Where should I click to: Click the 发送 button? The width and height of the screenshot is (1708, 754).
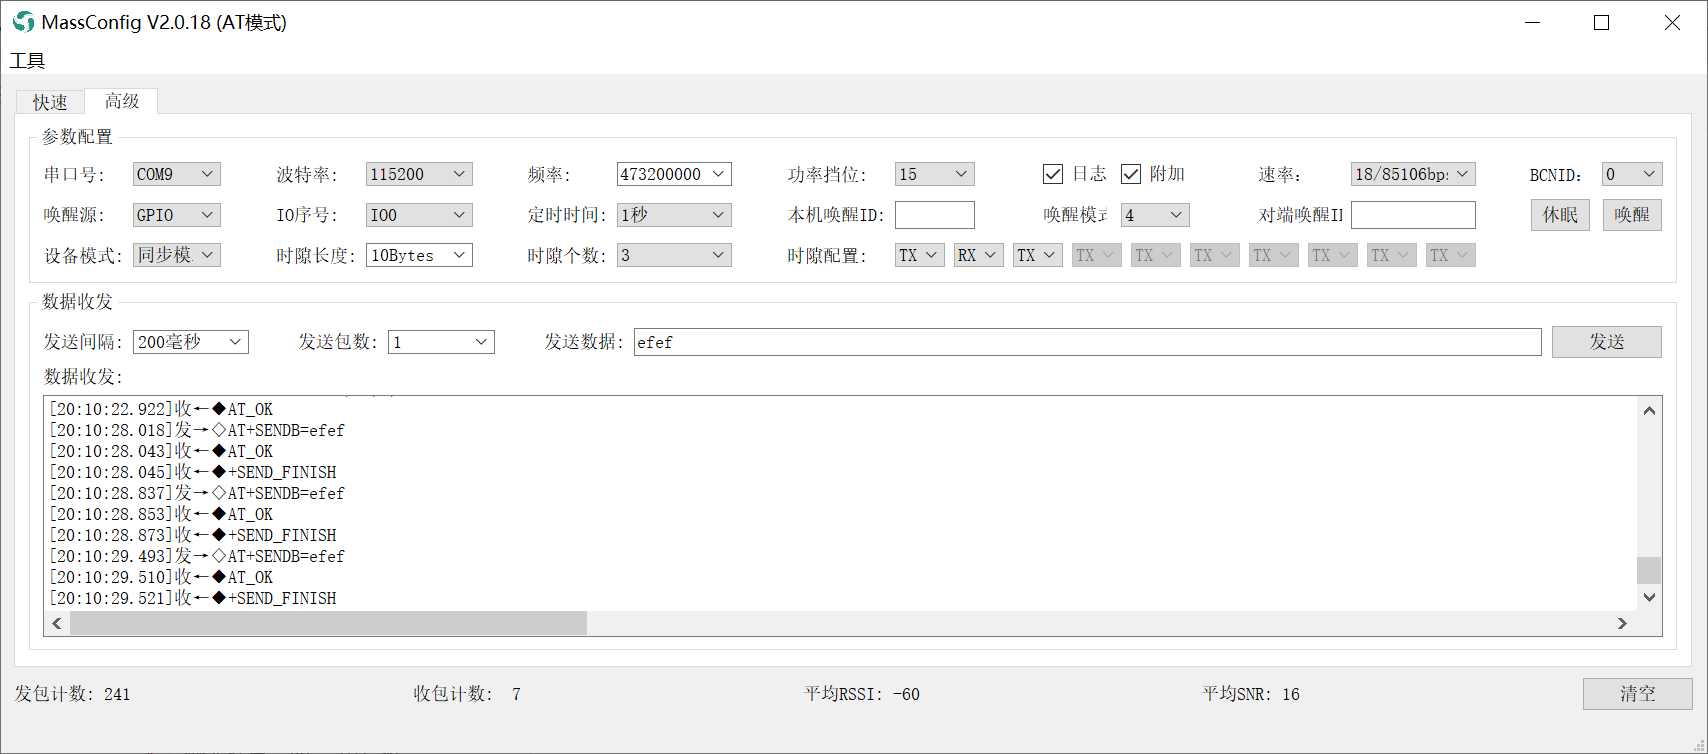[x=1607, y=342]
